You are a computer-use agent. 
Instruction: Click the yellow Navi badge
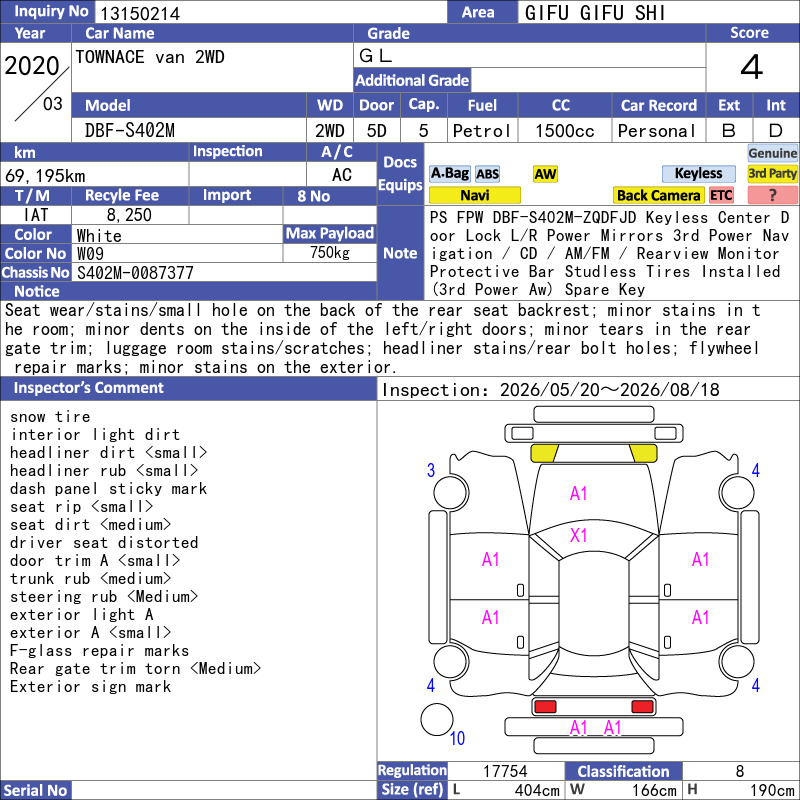[475, 195]
